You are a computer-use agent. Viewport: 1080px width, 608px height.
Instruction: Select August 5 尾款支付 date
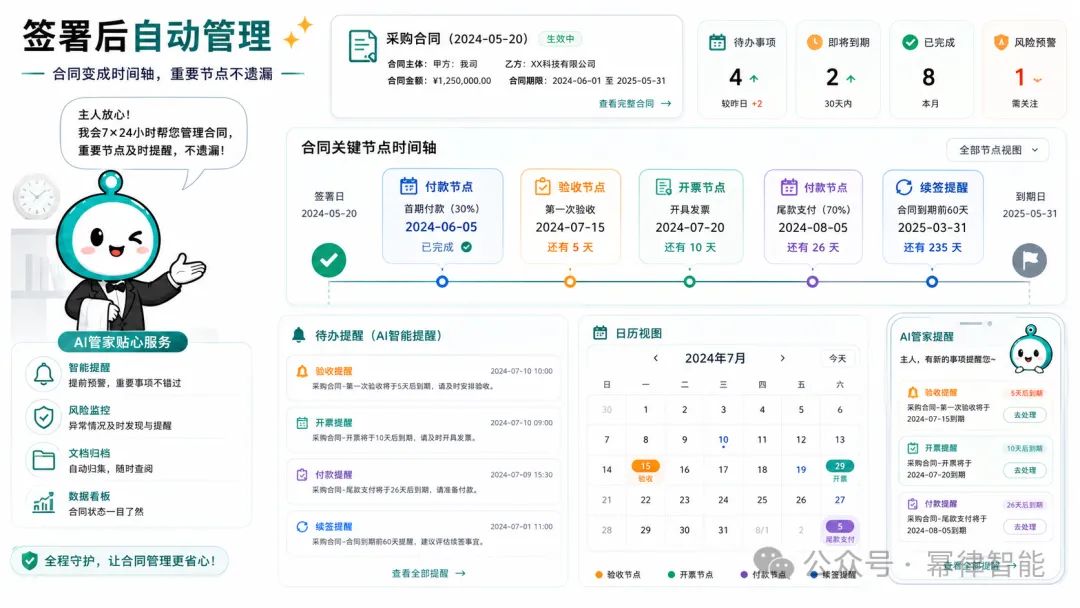click(x=840, y=531)
